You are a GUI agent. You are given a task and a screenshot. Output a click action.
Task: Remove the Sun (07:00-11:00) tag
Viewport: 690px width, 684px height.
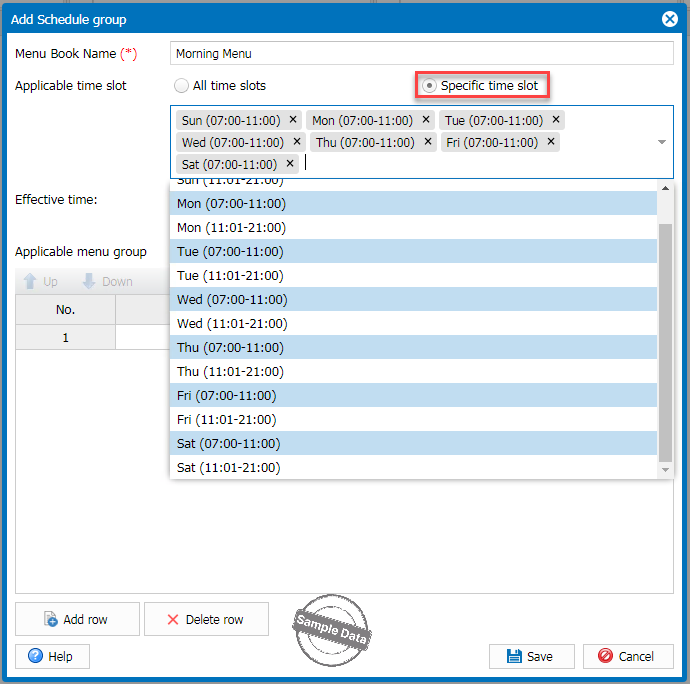click(x=293, y=120)
